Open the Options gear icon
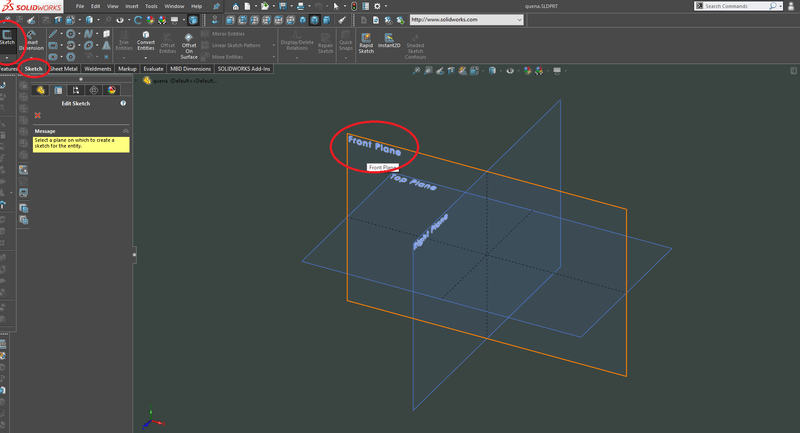800x433 pixels. [377, 6]
